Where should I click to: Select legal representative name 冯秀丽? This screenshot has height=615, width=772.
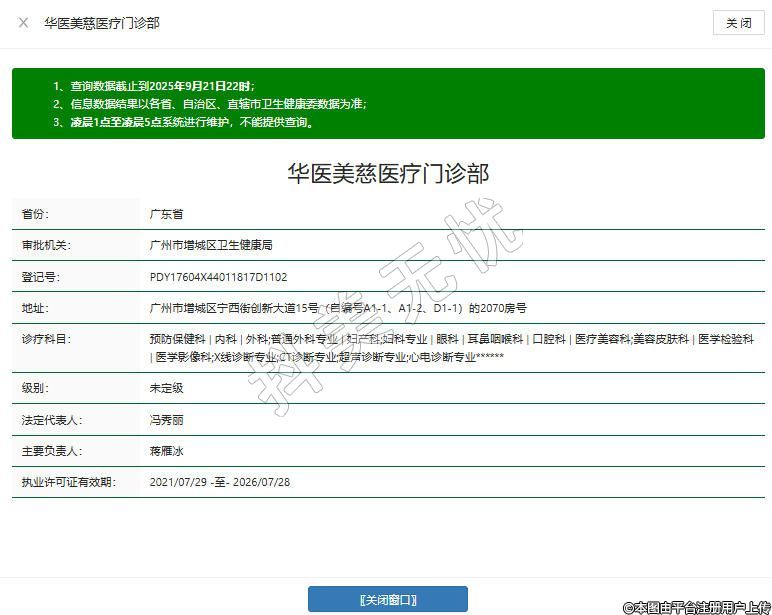(166, 420)
